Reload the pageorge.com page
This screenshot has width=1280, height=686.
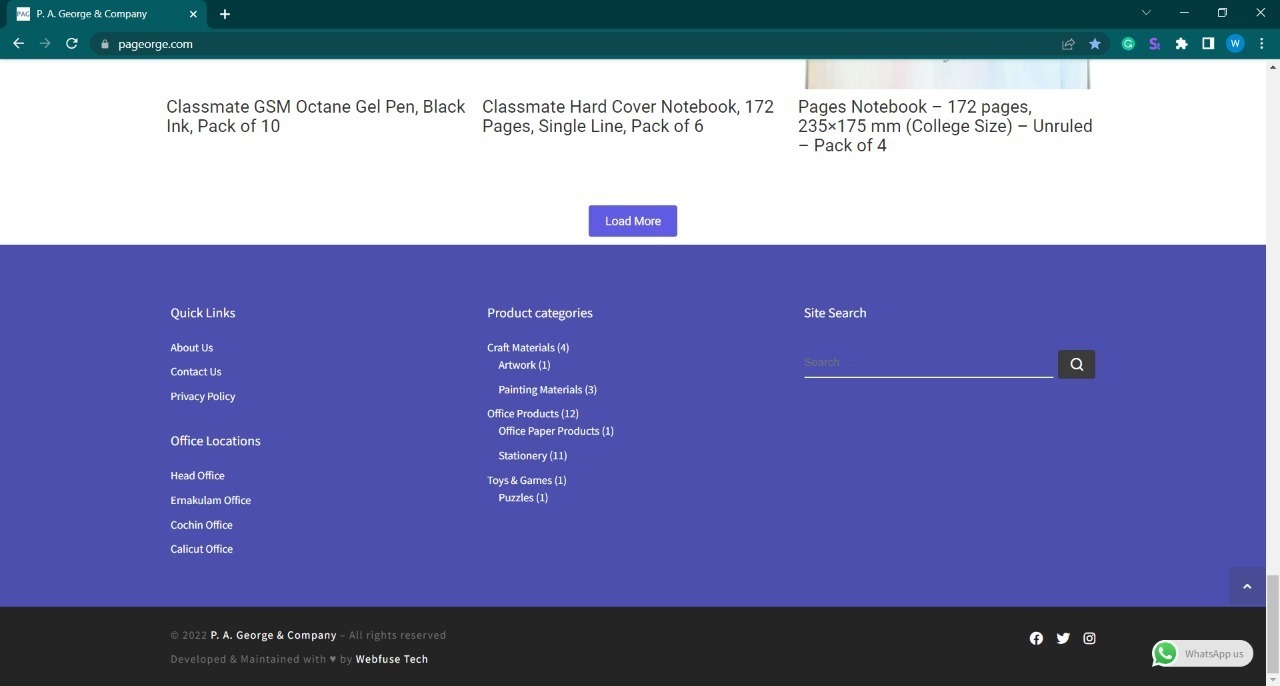tap(72, 44)
